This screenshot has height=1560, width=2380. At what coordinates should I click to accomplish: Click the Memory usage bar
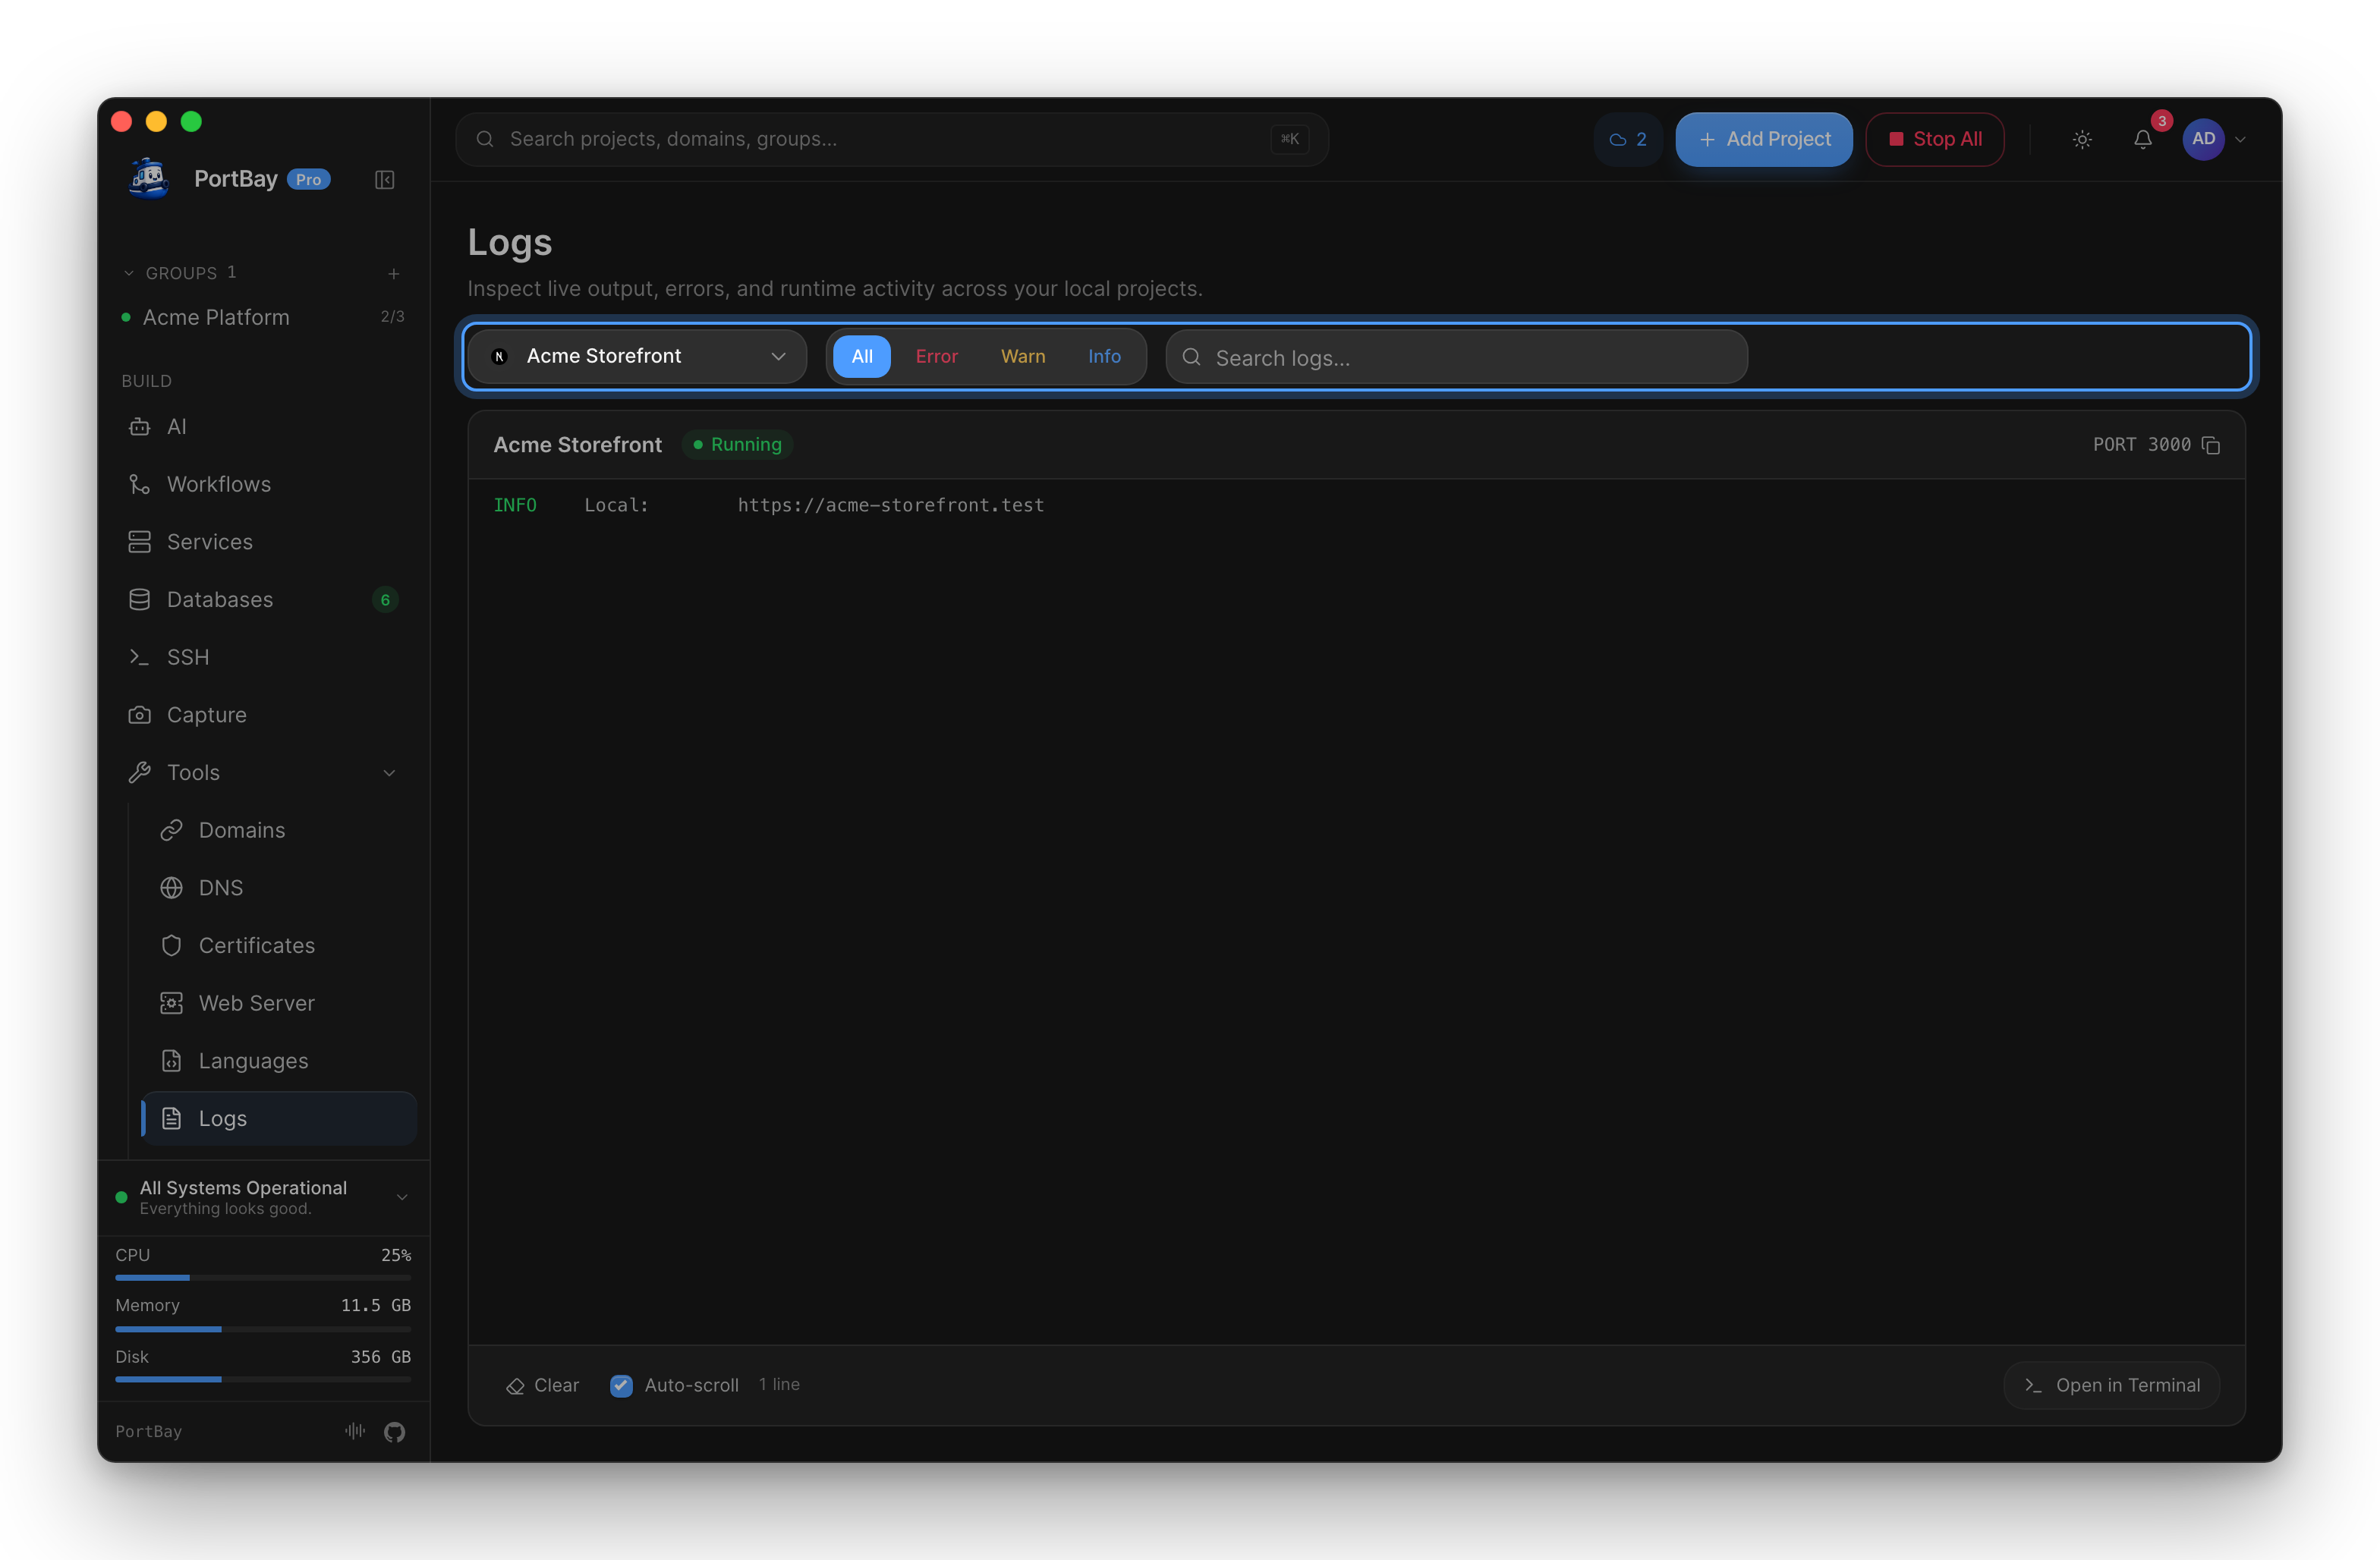(263, 1329)
